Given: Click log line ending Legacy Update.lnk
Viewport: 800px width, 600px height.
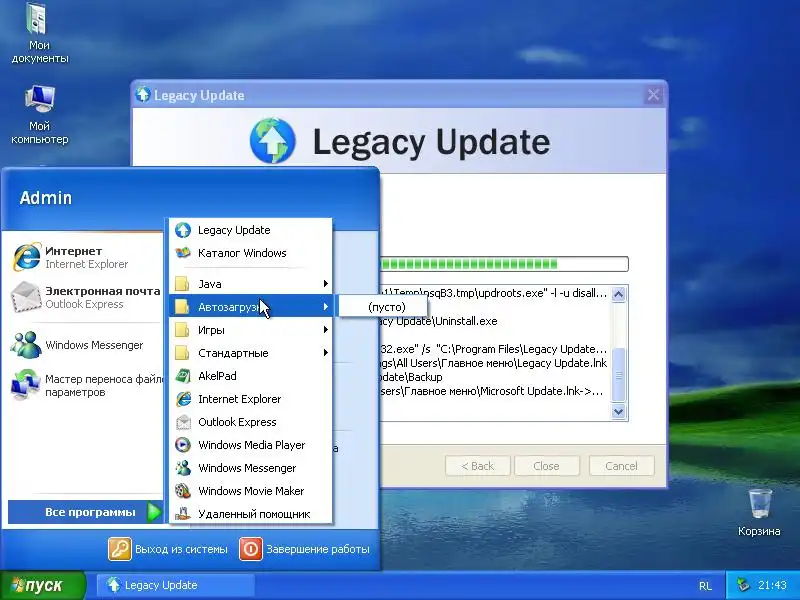Looking at the screenshot, I should click(x=494, y=363).
